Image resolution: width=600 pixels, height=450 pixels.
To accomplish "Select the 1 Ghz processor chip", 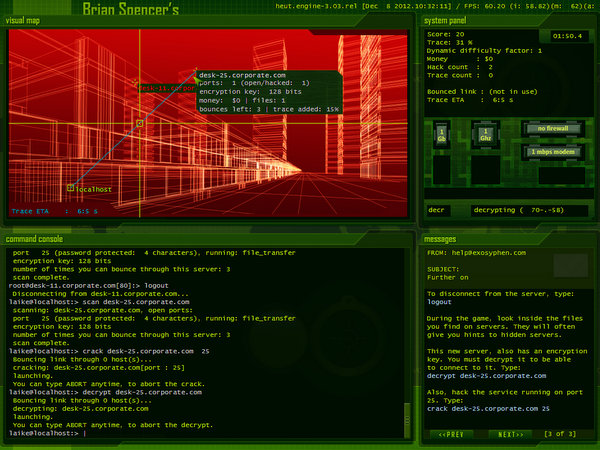I will (485, 135).
